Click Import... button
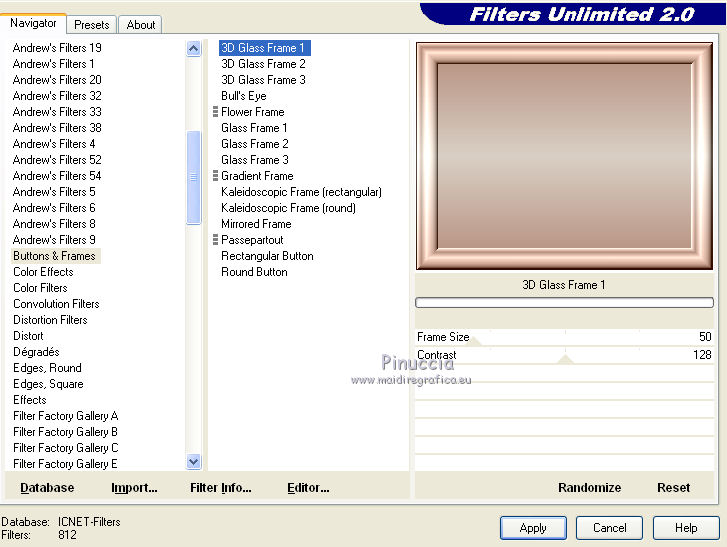 click(x=134, y=488)
